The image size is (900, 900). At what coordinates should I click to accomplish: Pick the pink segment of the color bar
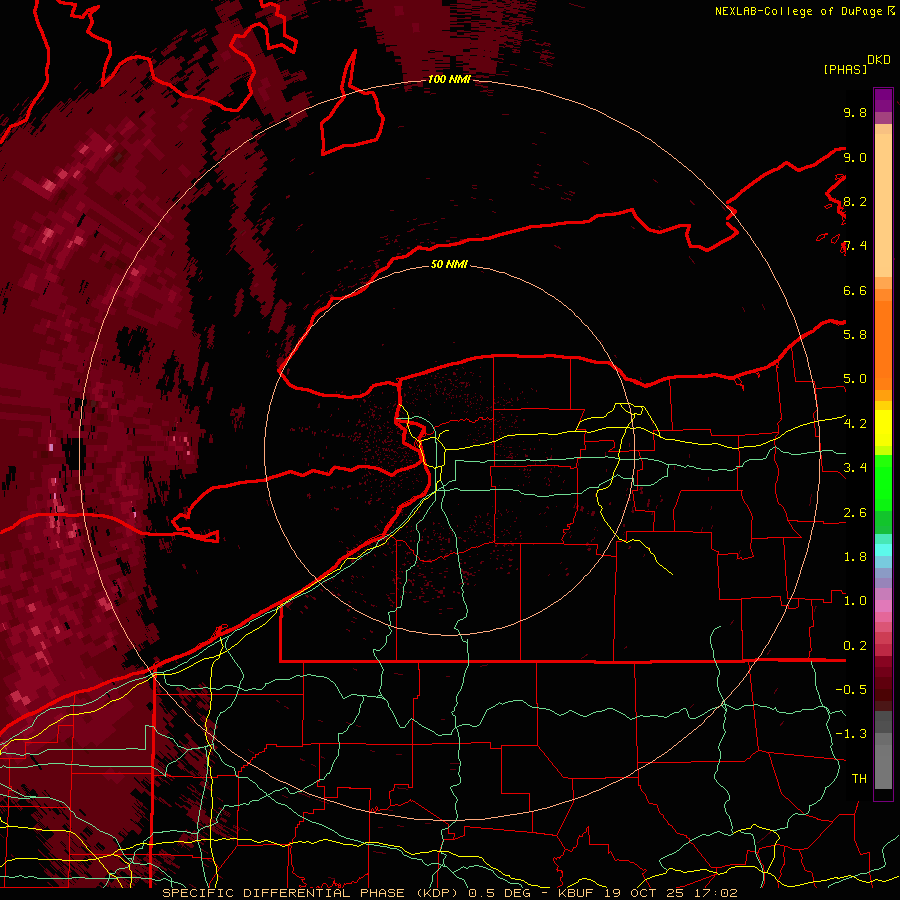pyautogui.click(x=883, y=606)
